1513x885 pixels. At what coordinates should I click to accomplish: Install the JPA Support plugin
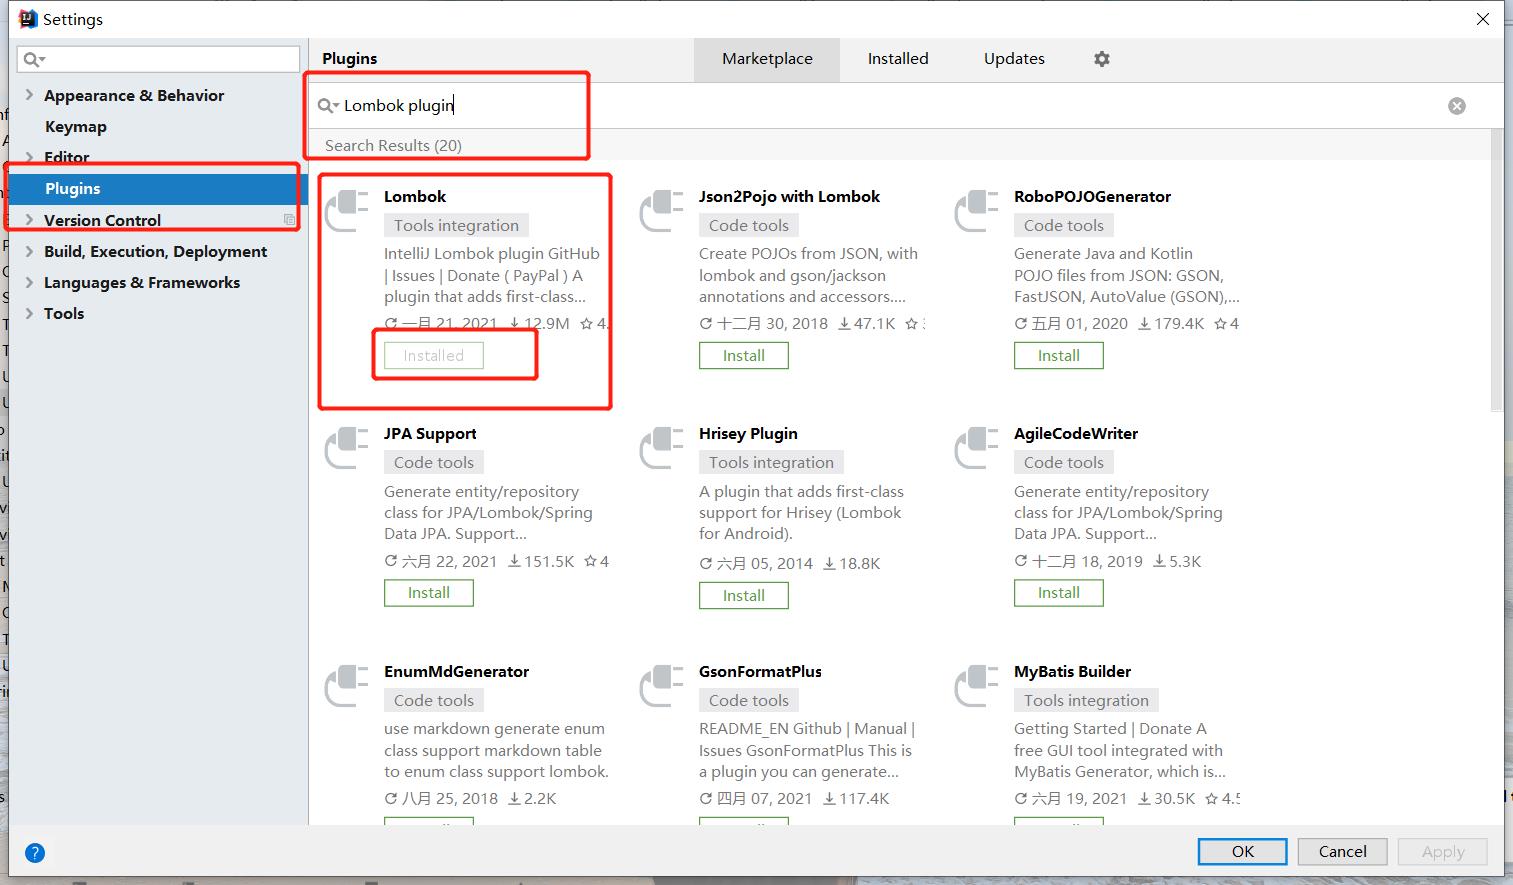click(x=429, y=593)
